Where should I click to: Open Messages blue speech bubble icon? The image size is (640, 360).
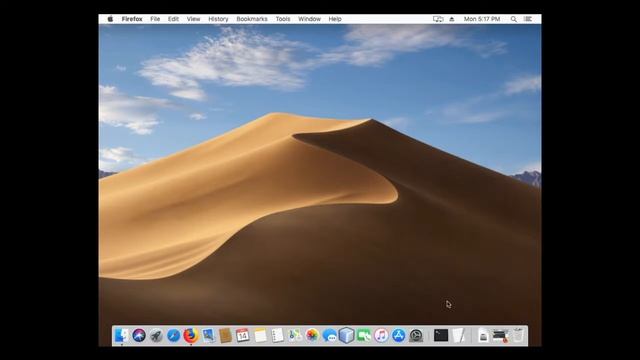tap(329, 336)
